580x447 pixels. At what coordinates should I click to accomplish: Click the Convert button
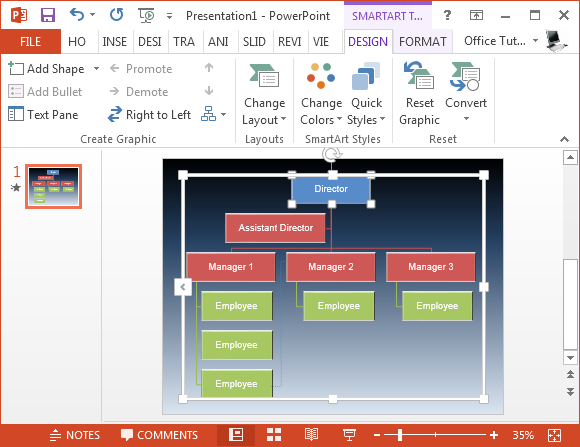pyautogui.click(x=466, y=93)
